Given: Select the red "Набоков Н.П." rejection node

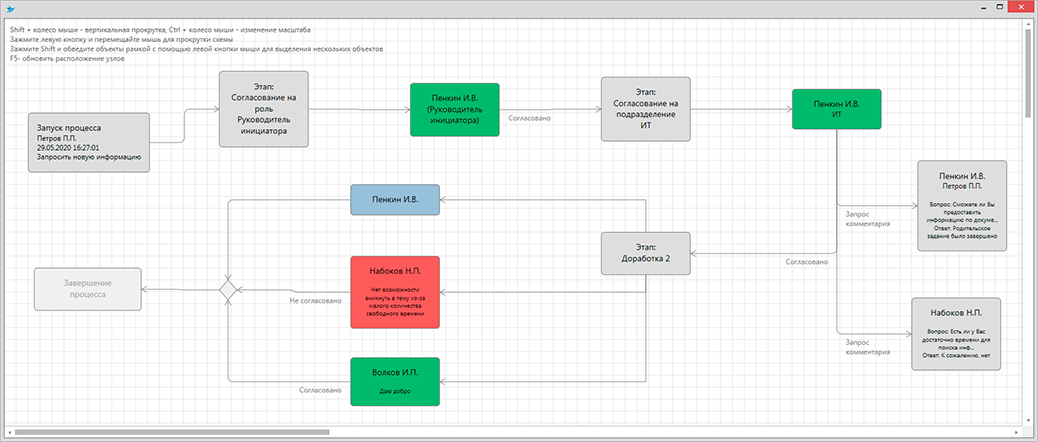Looking at the screenshot, I should tap(396, 292).
